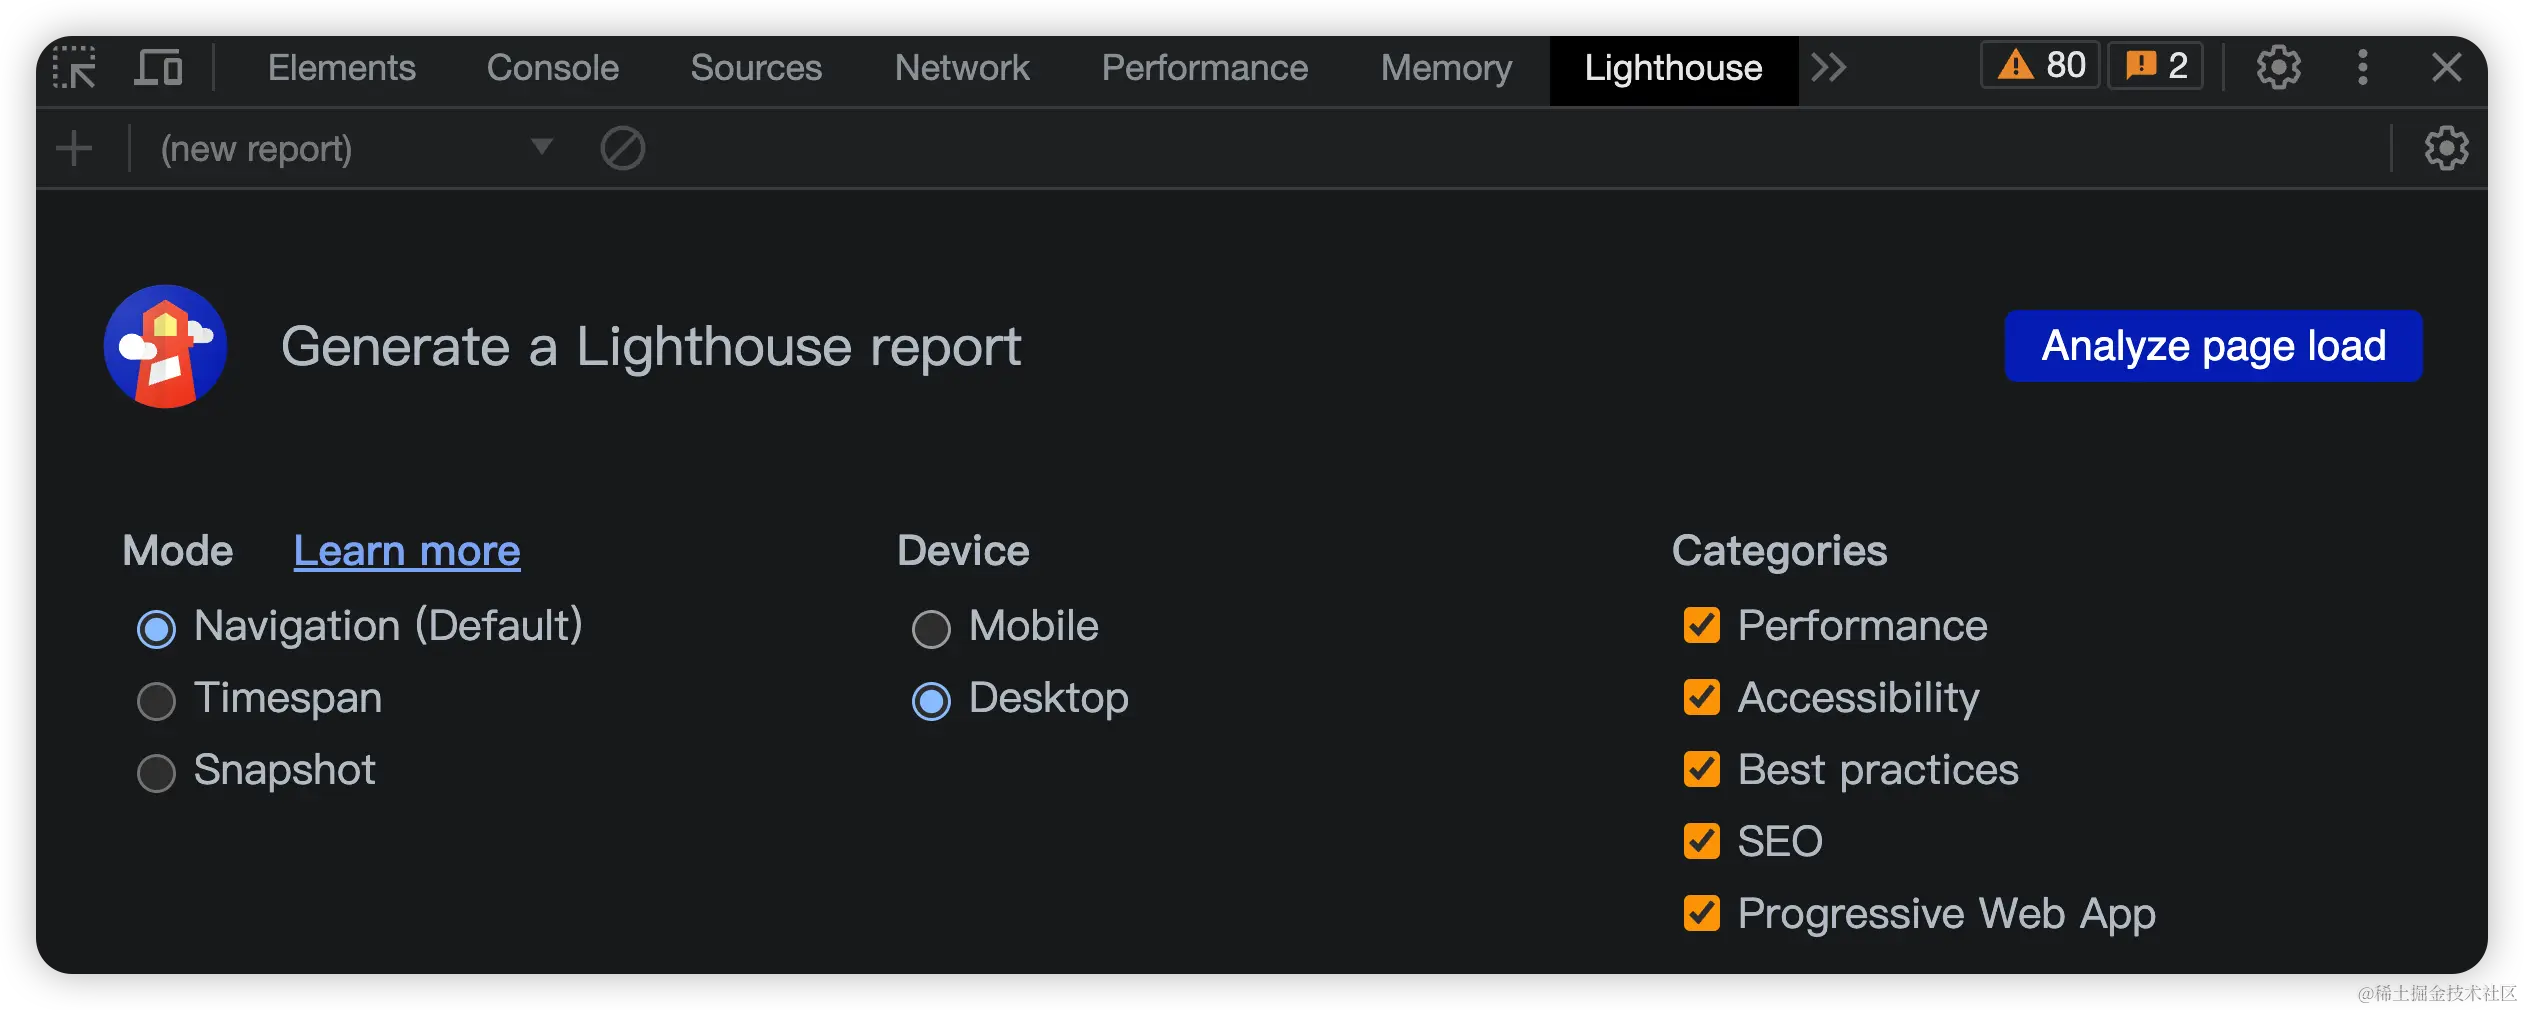Click the add new report plus icon
The image size is (2524, 1010).
pos(74,149)
